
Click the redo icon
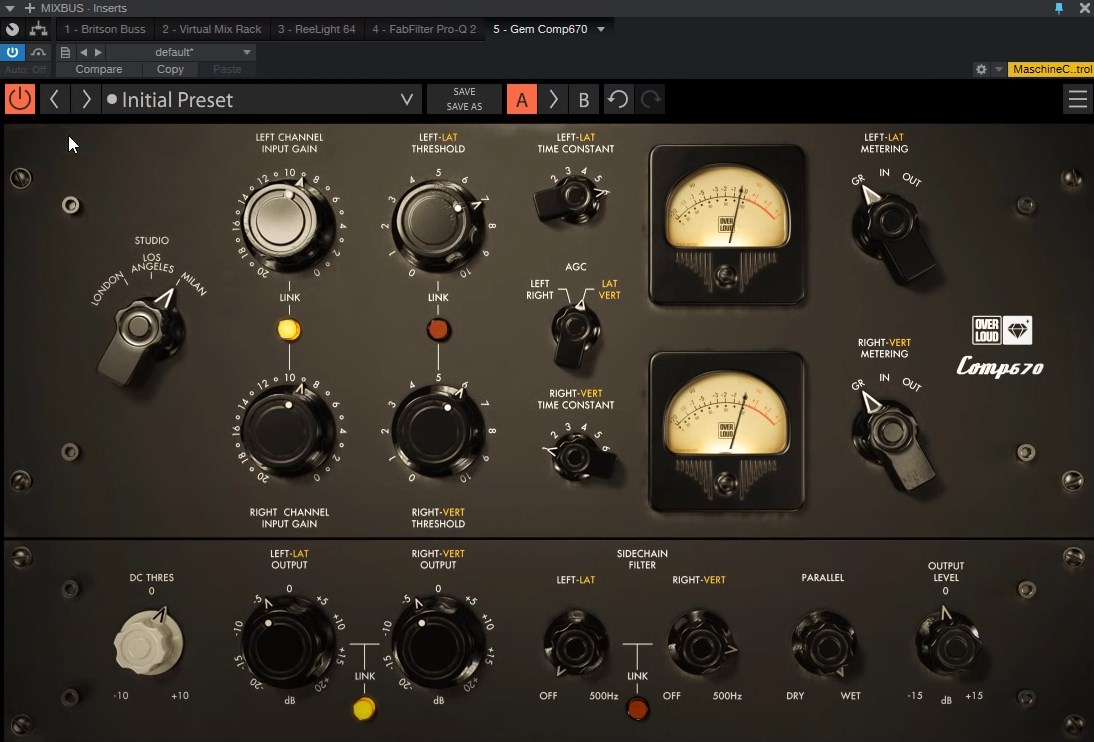click(x=651, y=99)
